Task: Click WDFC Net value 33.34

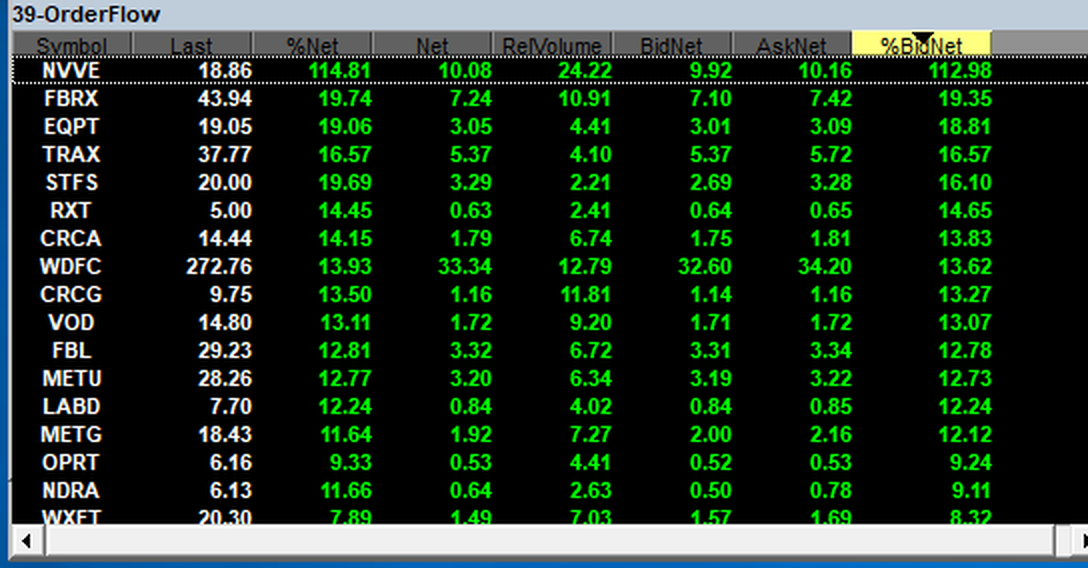Action: (465, 266)
